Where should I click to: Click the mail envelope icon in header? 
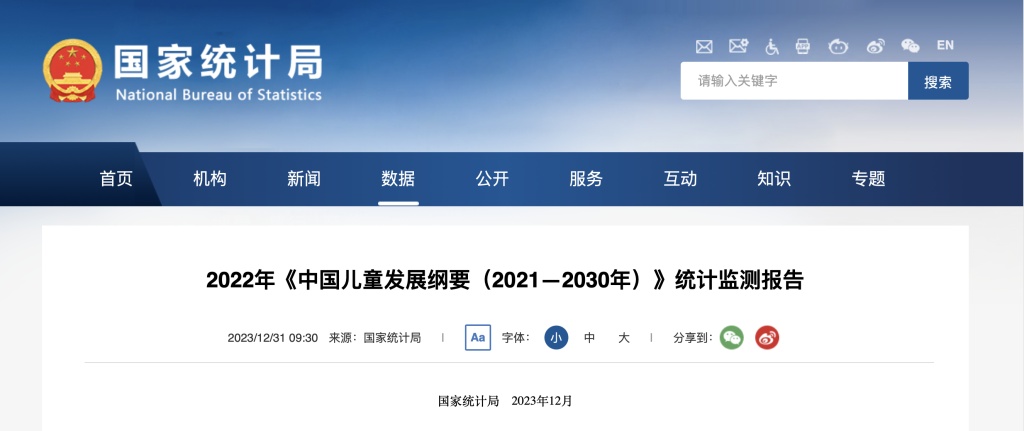[704, 46]
